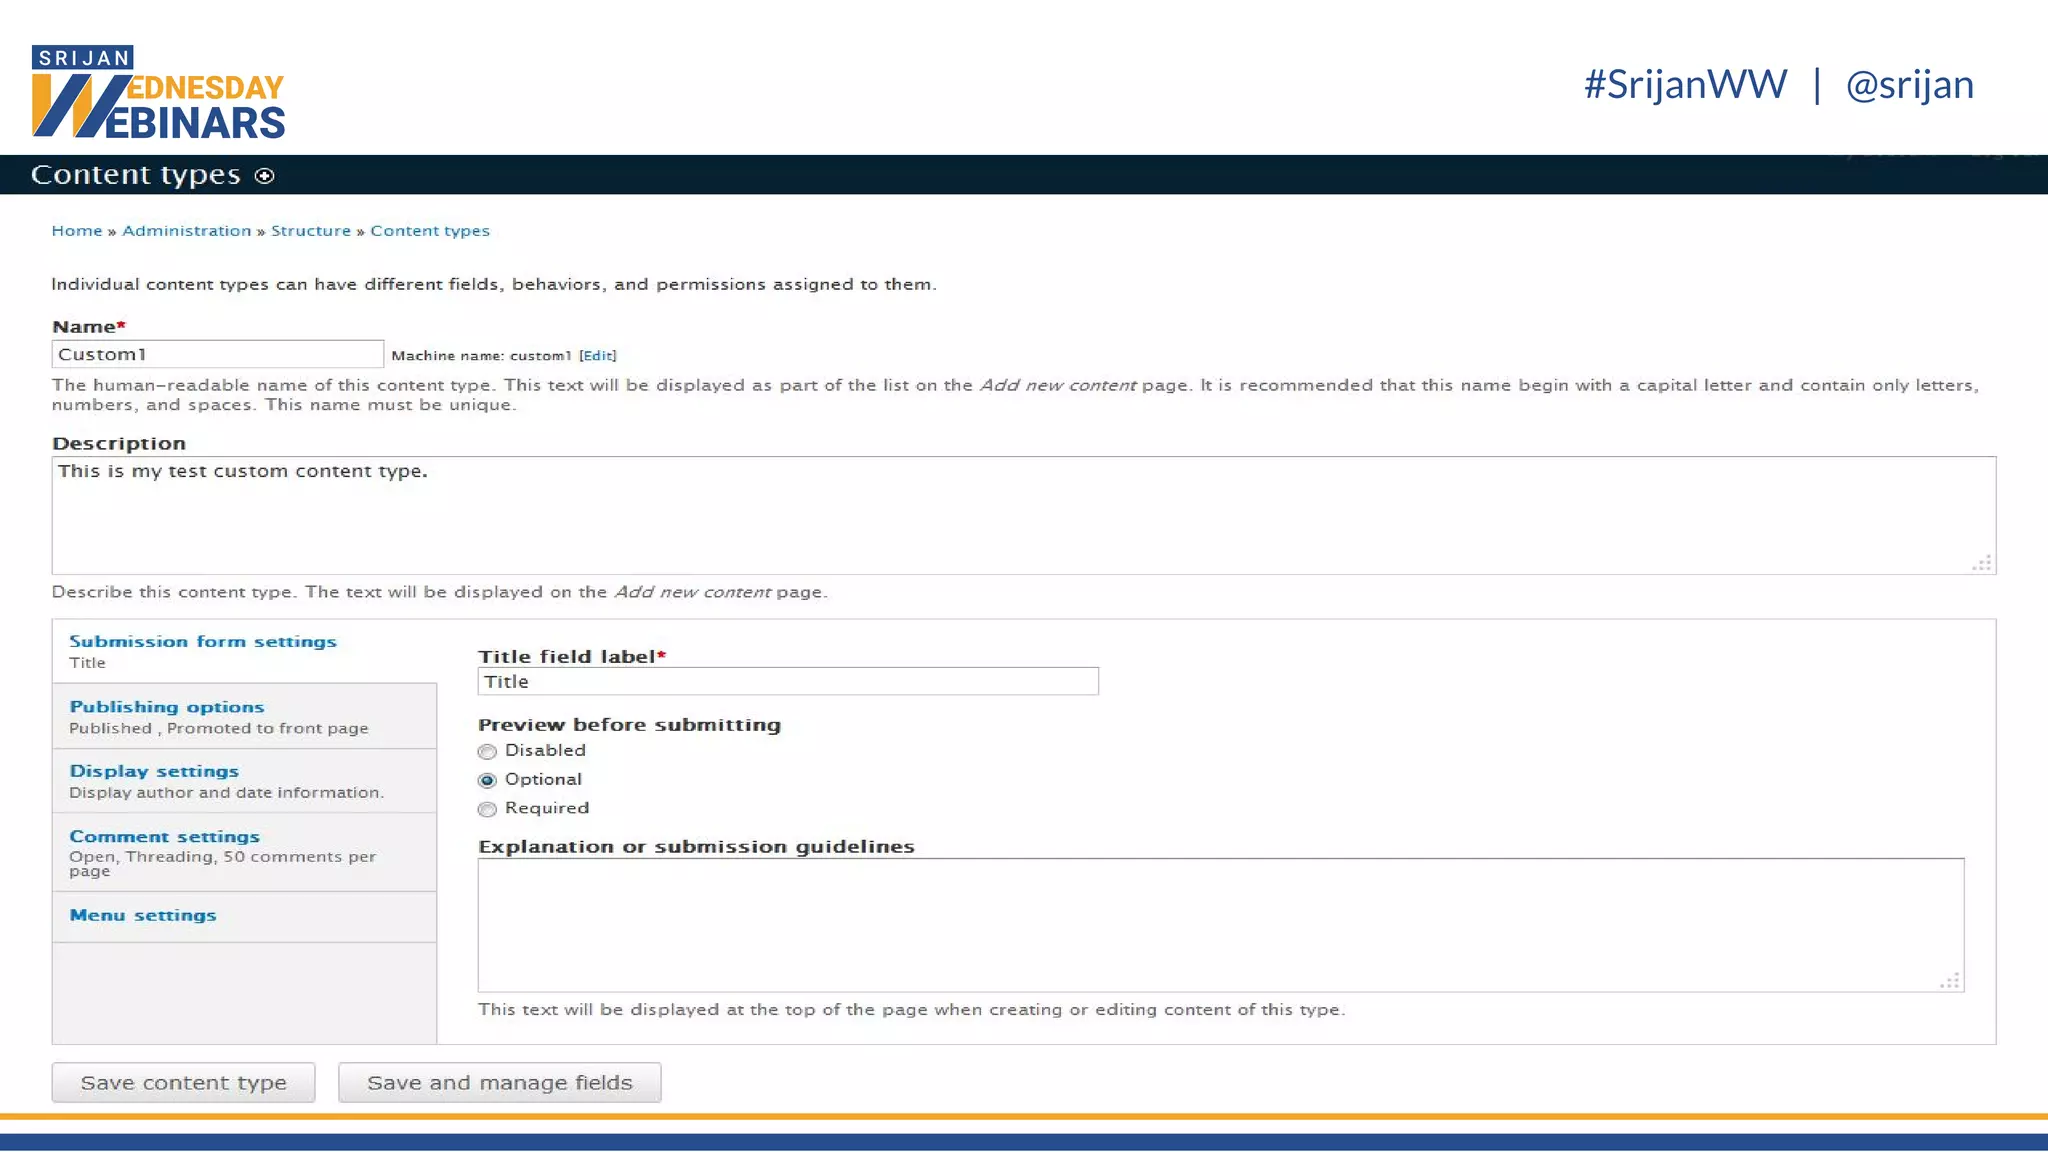The width and height of the screenshot is (2048, 1152).
Task: Open the Comment settings tab
Action: 164,836
